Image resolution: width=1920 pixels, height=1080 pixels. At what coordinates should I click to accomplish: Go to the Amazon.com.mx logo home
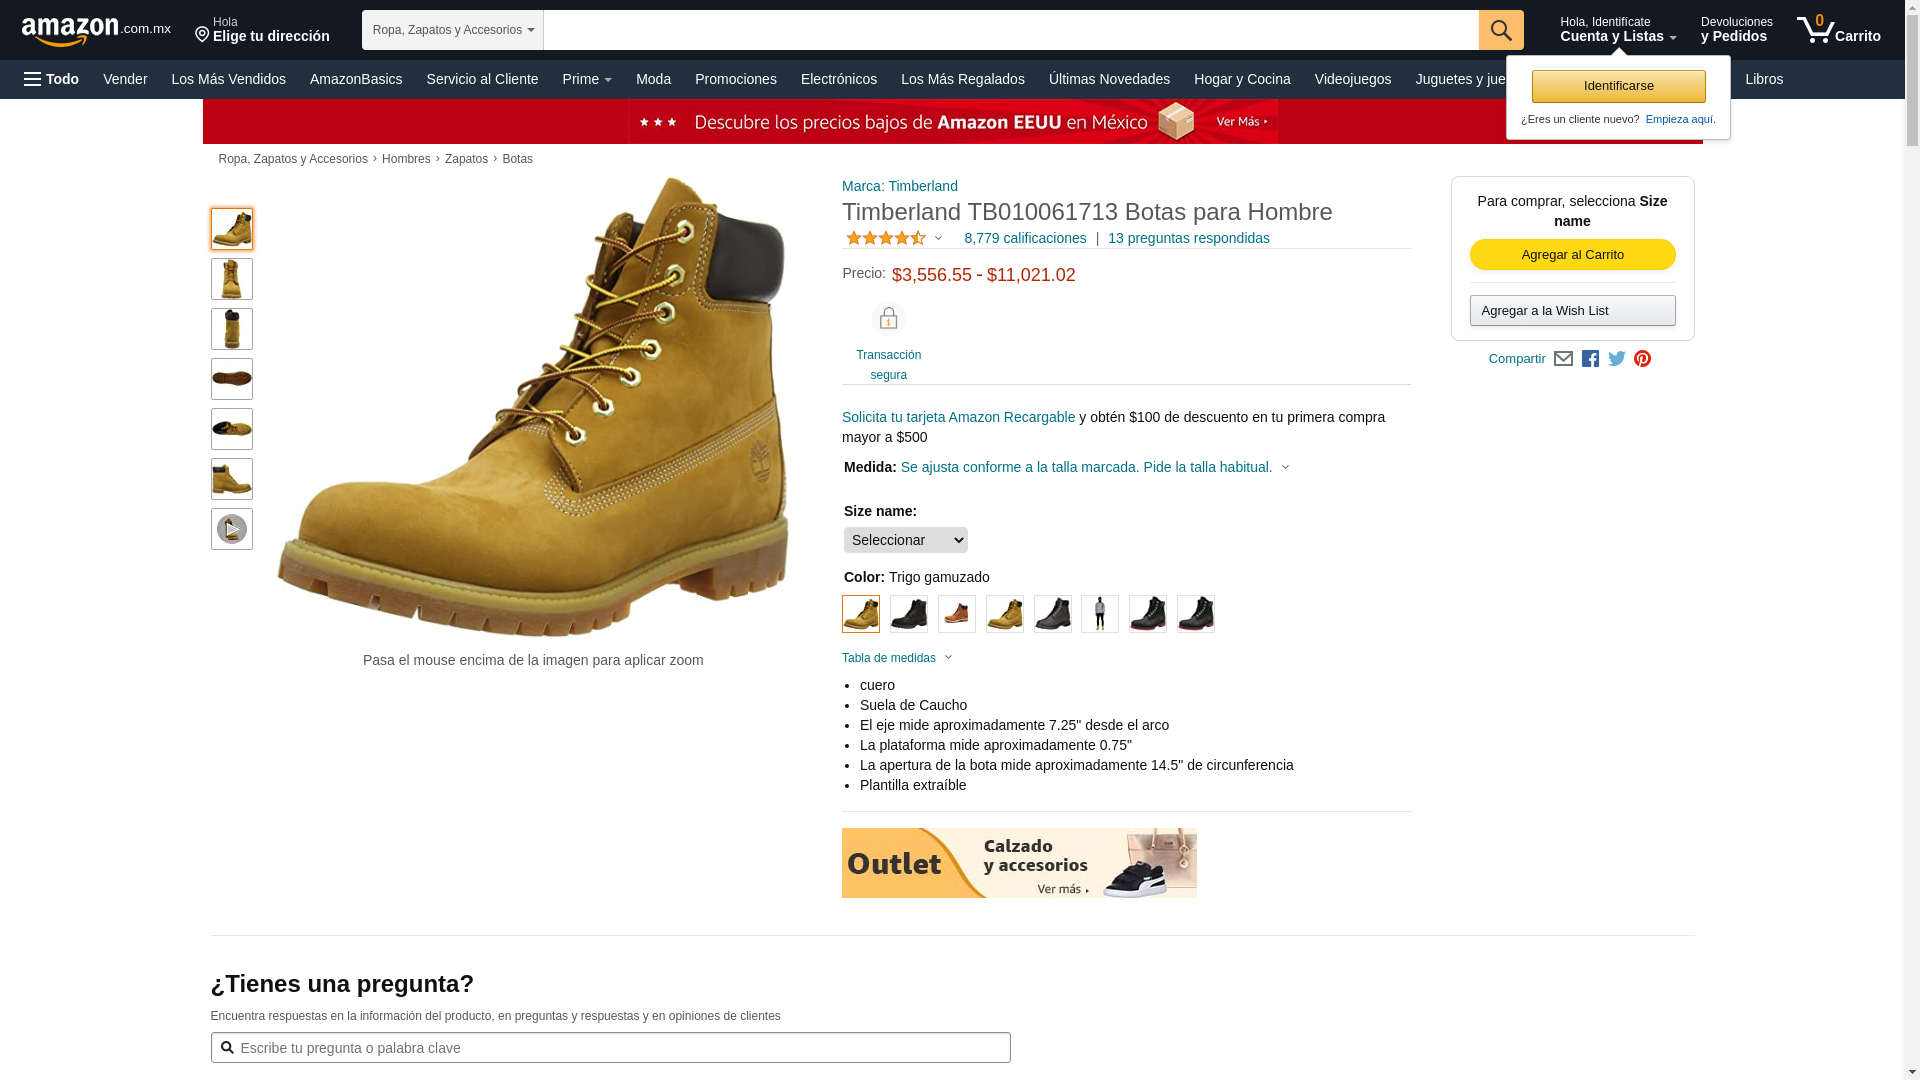tap(96, 30)
